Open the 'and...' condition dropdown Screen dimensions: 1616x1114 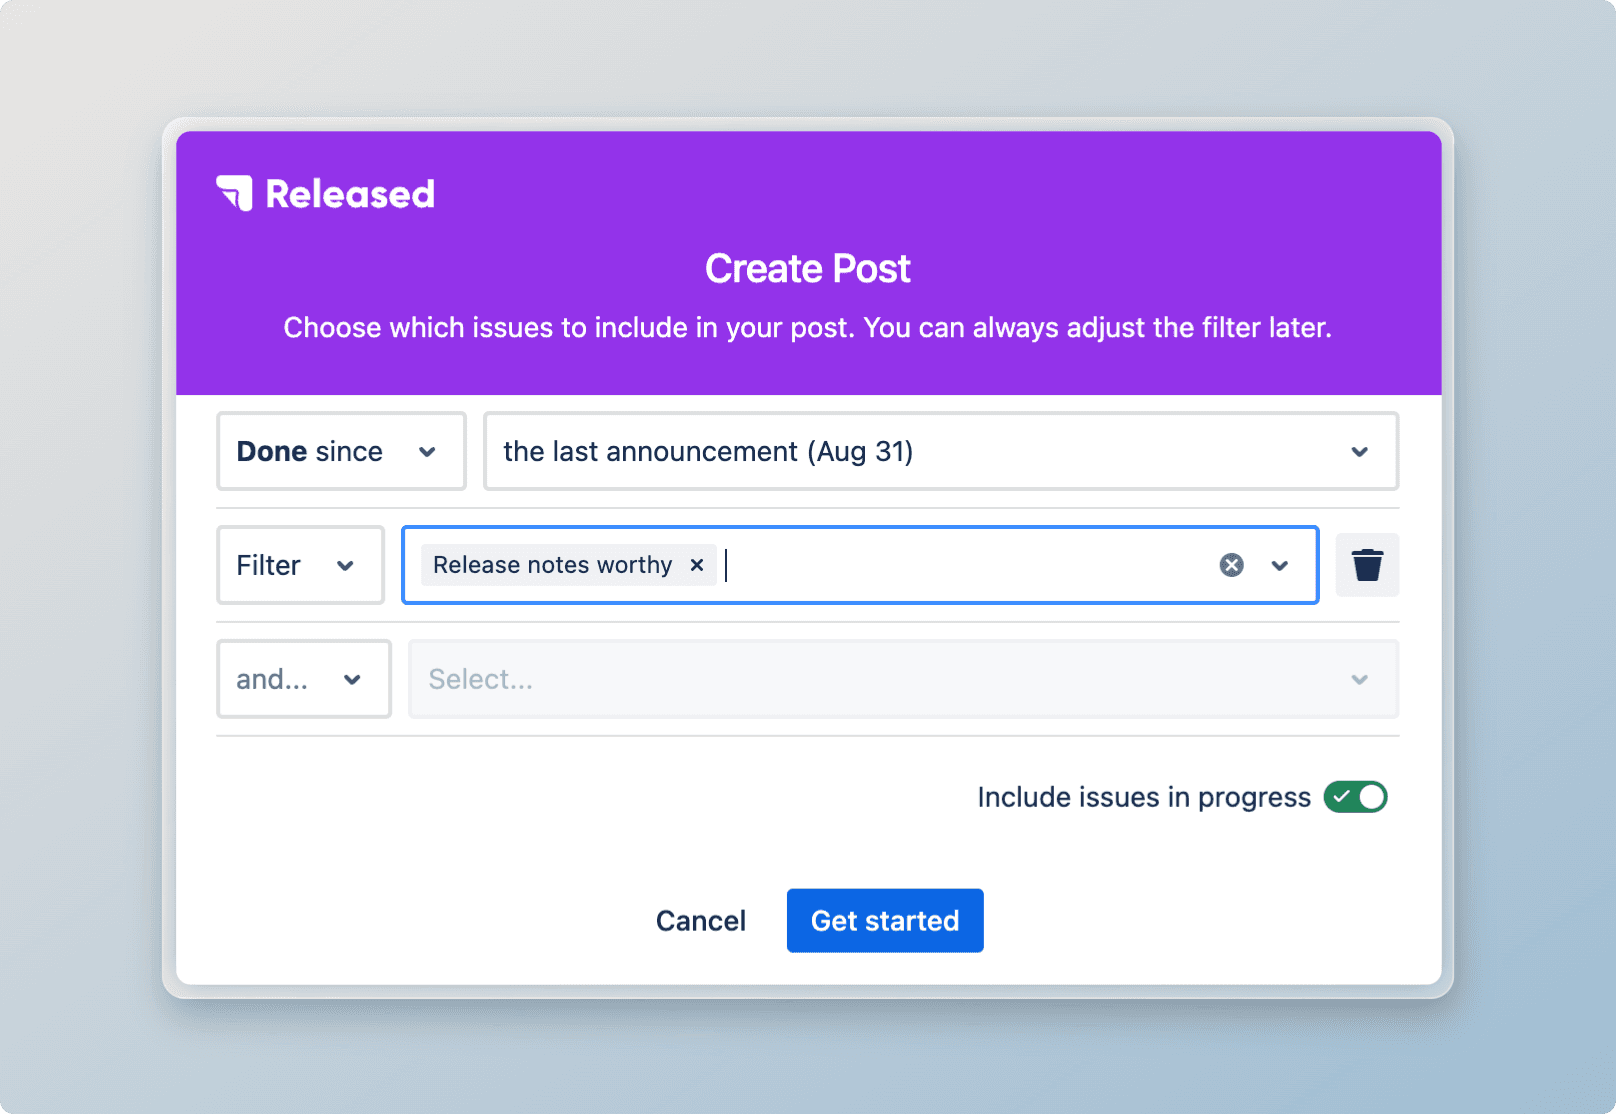[x=303, y=679]
